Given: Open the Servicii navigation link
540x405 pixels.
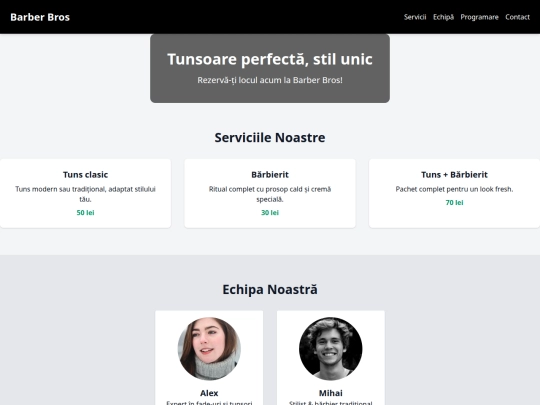Looking at the screenshot, I should point(415,17).
